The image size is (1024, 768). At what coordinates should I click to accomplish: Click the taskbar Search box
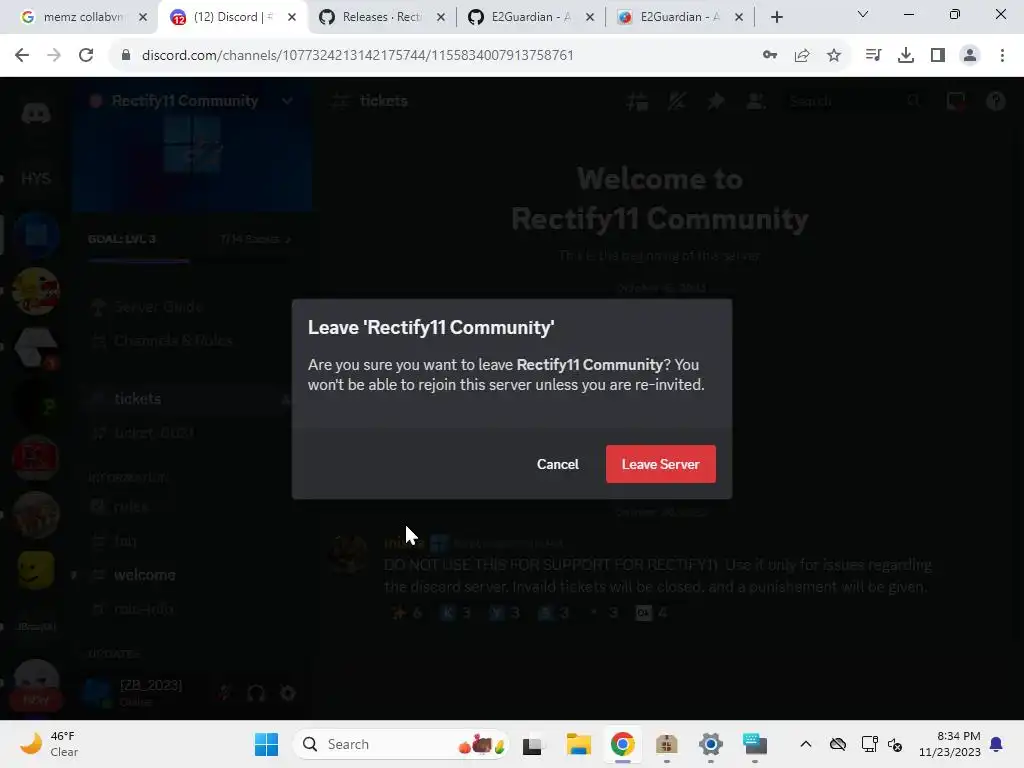(401, 744)
